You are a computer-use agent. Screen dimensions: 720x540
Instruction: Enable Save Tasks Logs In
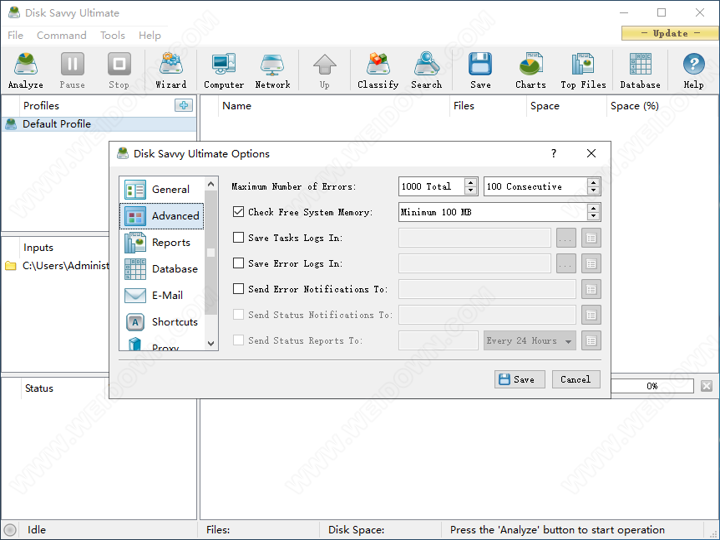[x=238, y=237]
